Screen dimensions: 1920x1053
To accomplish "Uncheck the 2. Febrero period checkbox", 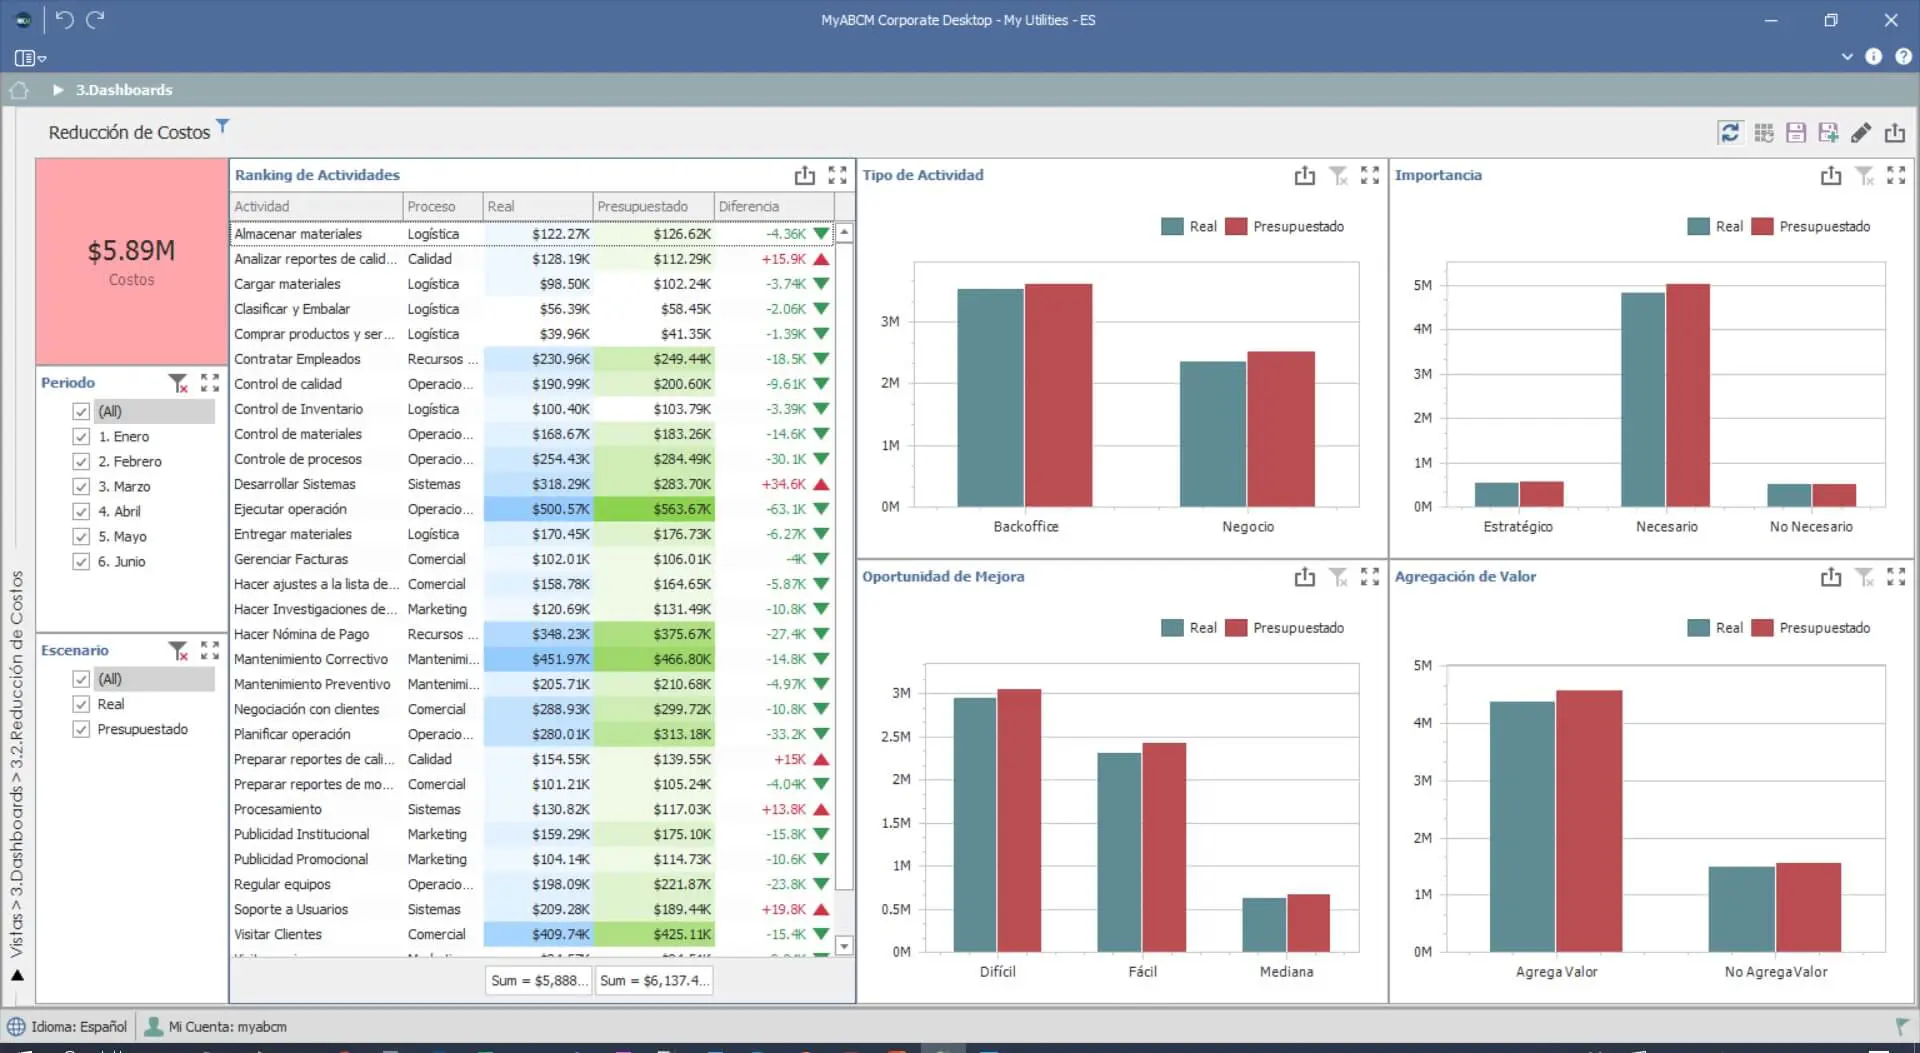I will 81,462.
